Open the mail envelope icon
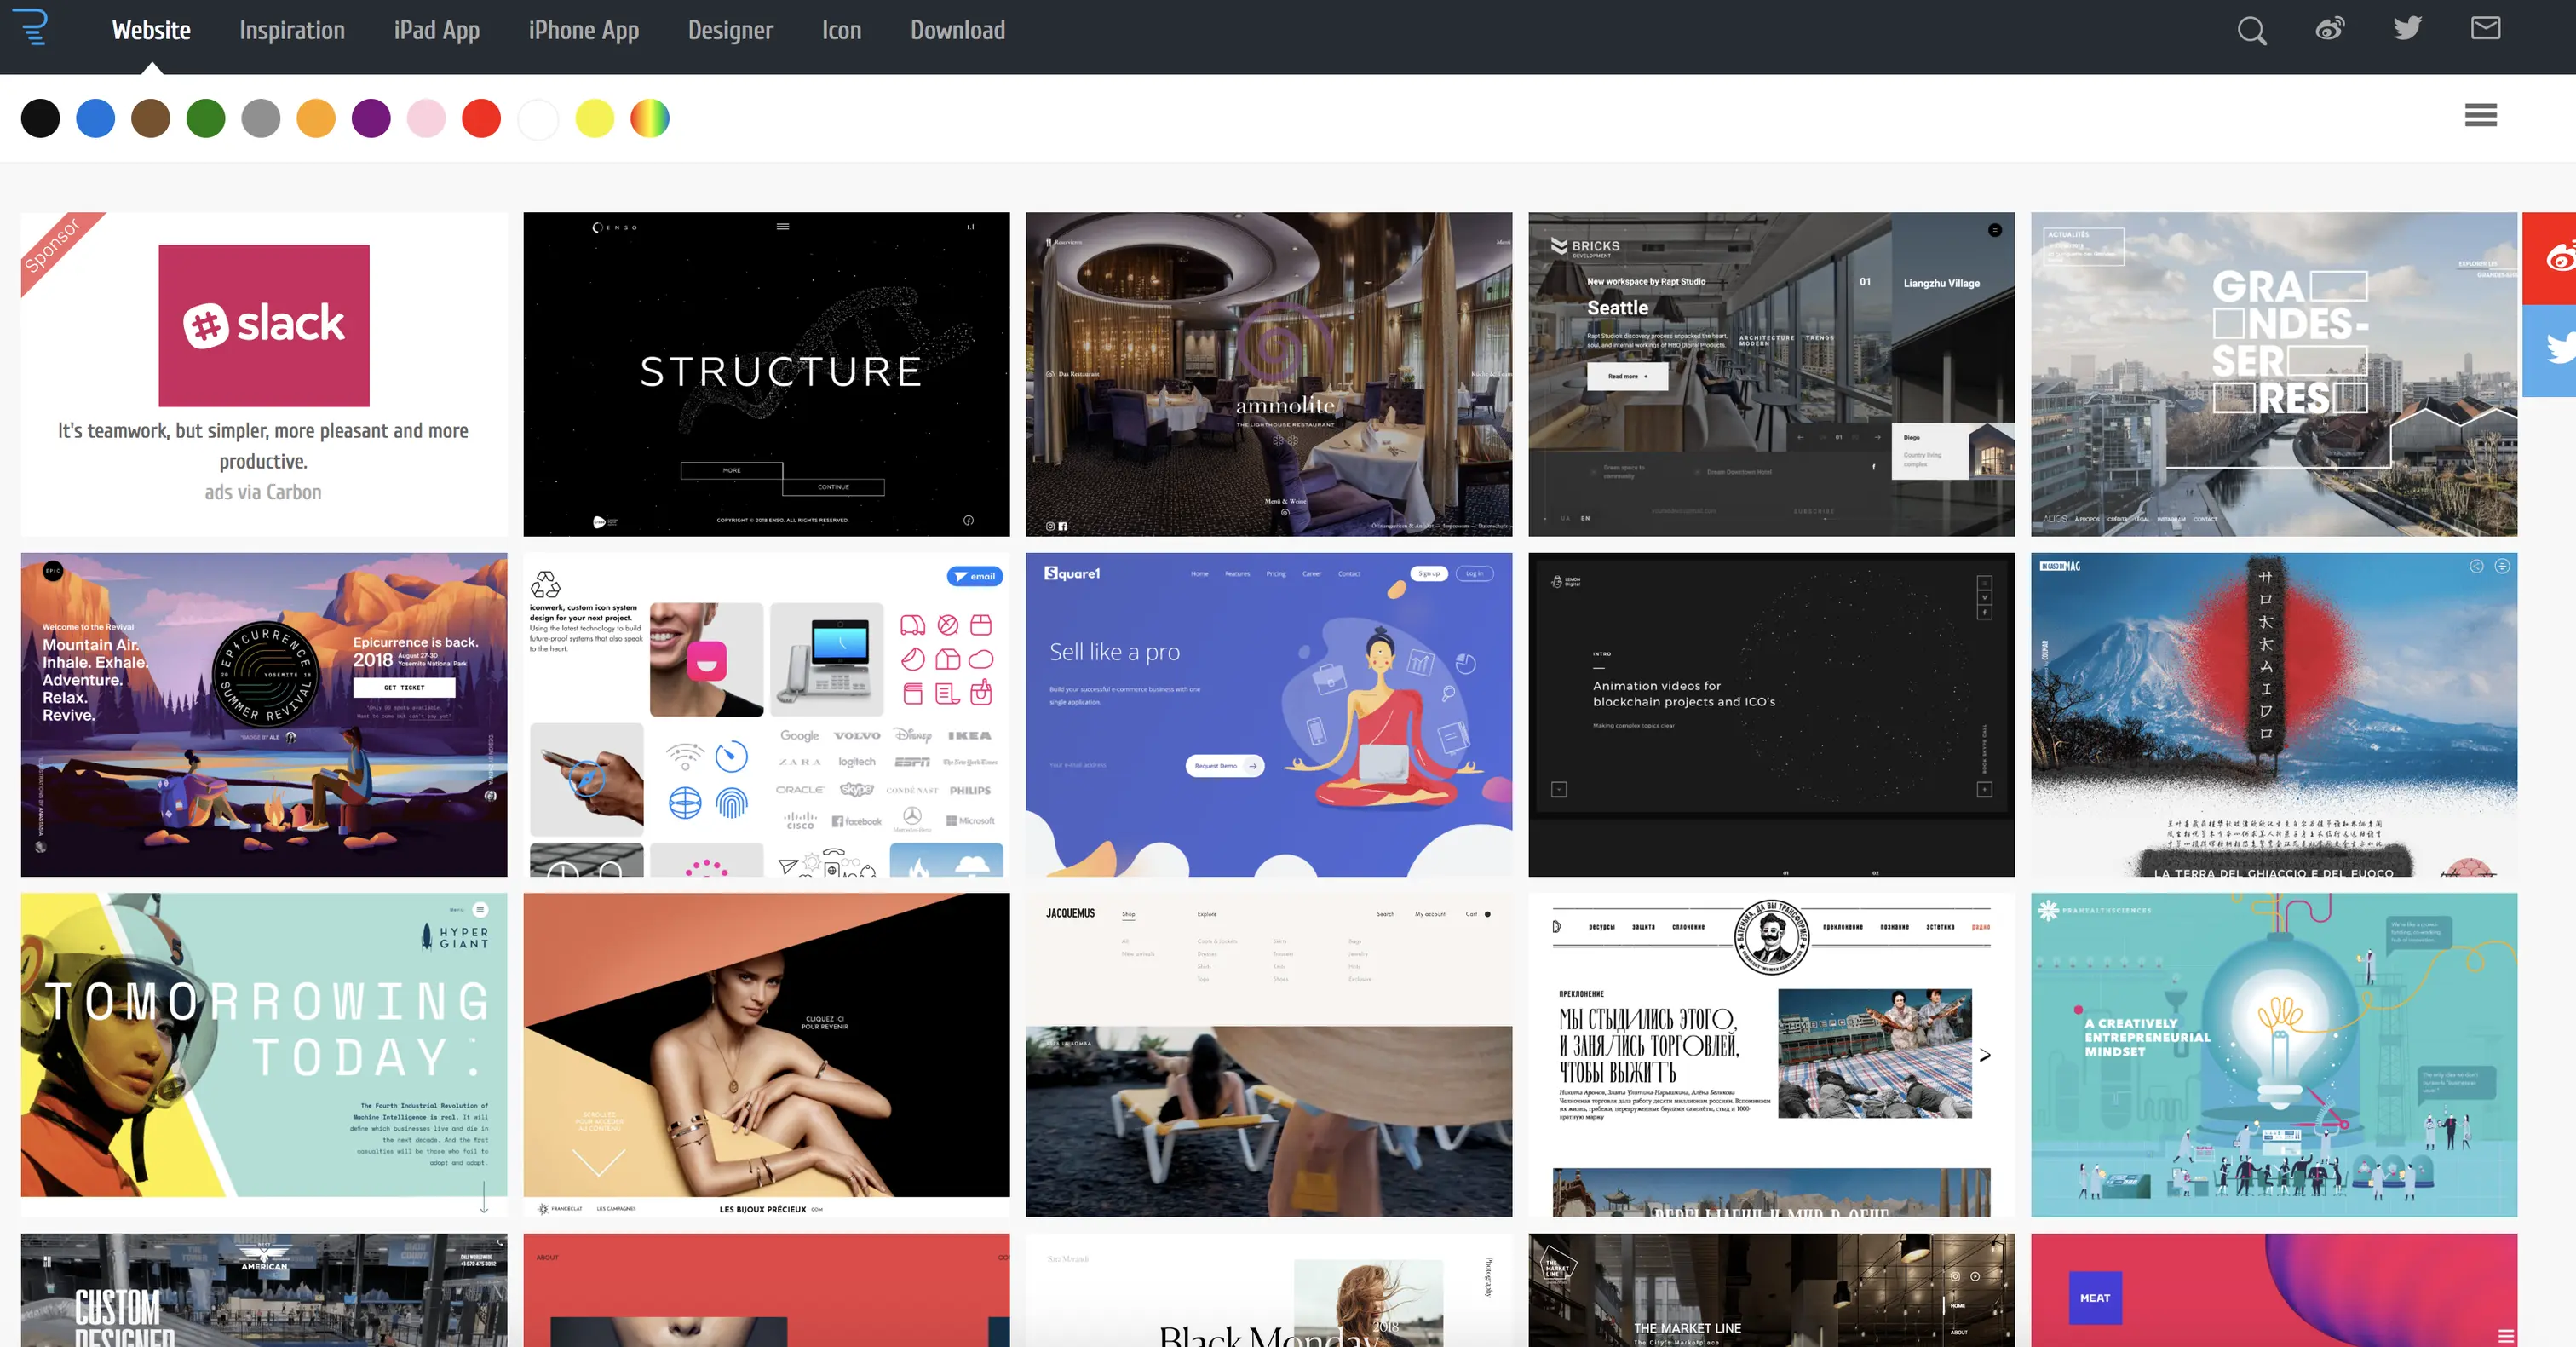 [x=2485, y=29]
